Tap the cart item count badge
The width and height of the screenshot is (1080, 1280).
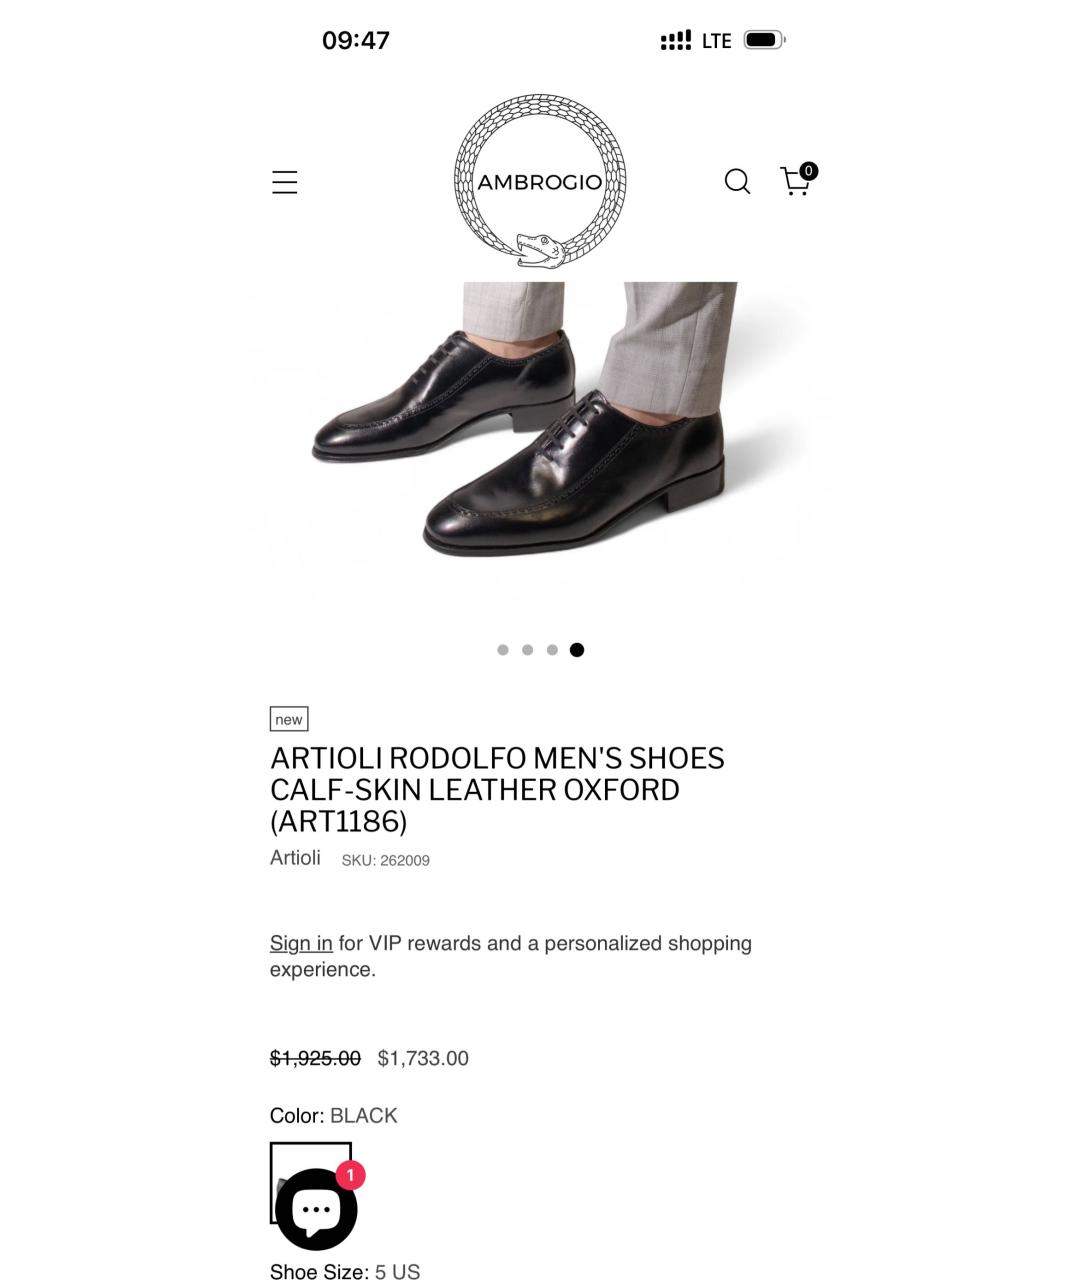[808, 171]
